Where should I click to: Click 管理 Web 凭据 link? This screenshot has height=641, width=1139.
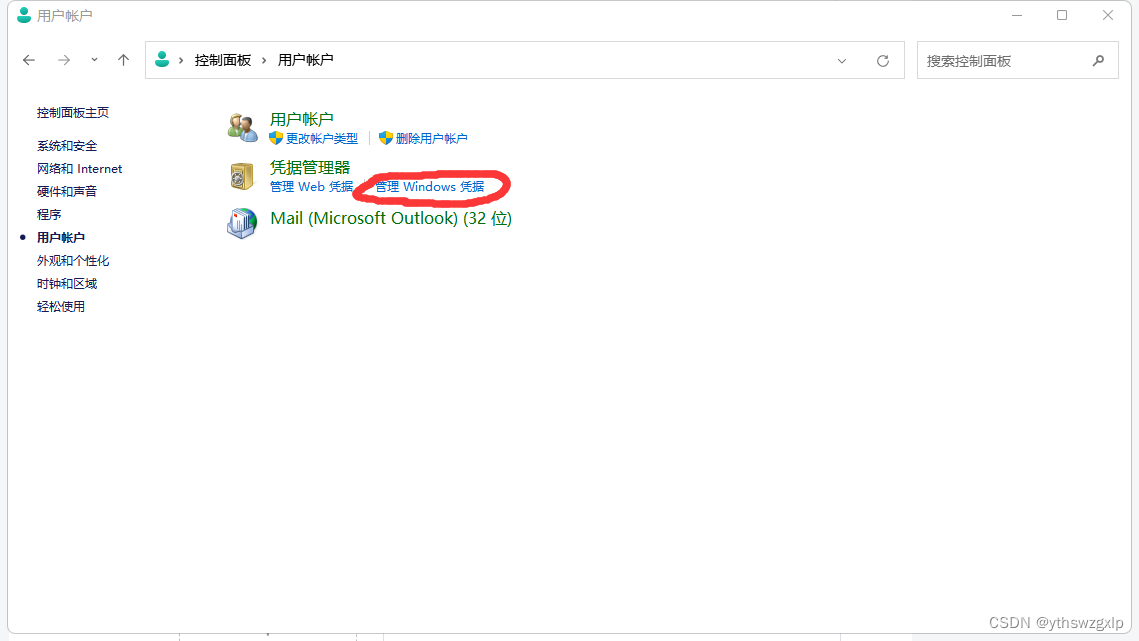pyautogui.click(x=312, y=187)
